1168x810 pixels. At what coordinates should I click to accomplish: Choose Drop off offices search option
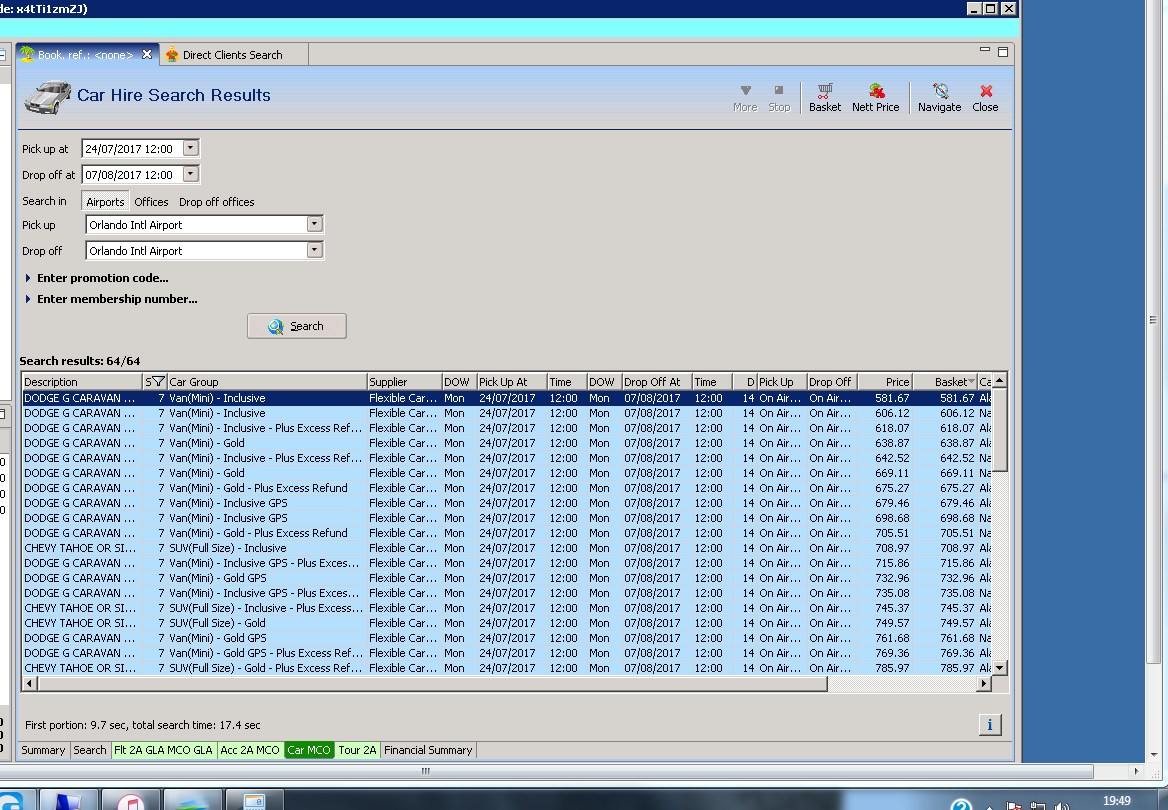[x=216, y=202]
